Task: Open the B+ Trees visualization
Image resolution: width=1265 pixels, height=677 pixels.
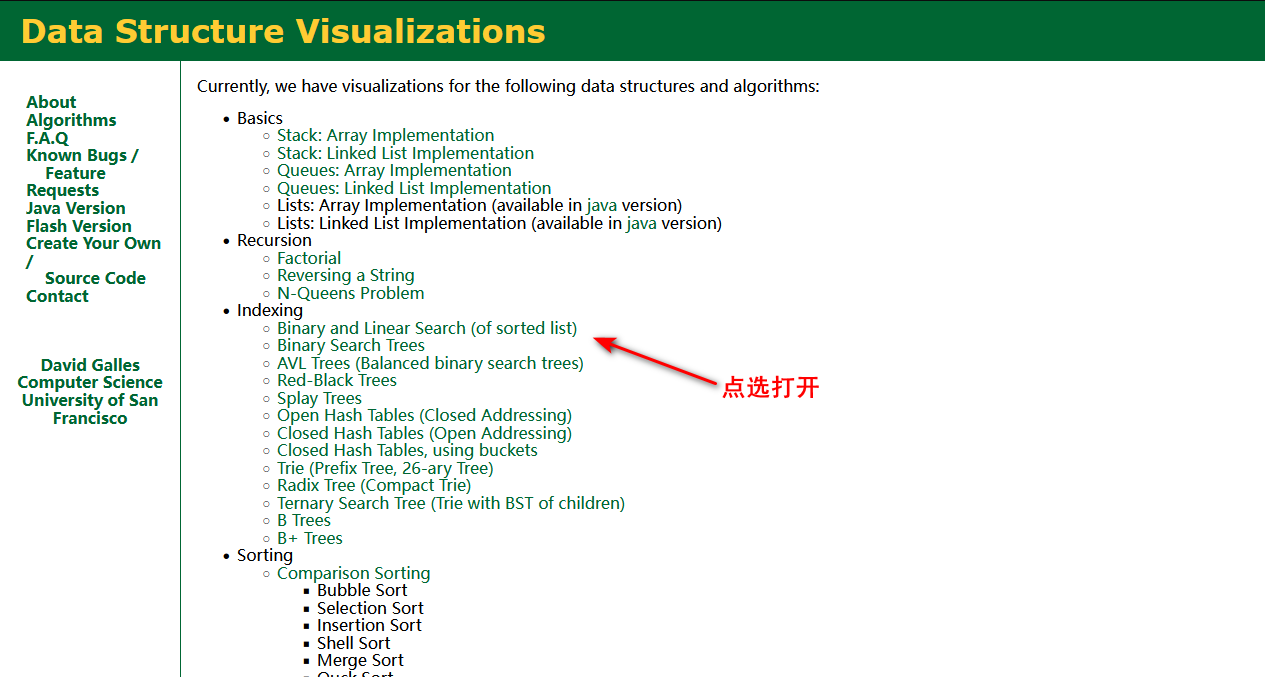Action: coord(310,538)
